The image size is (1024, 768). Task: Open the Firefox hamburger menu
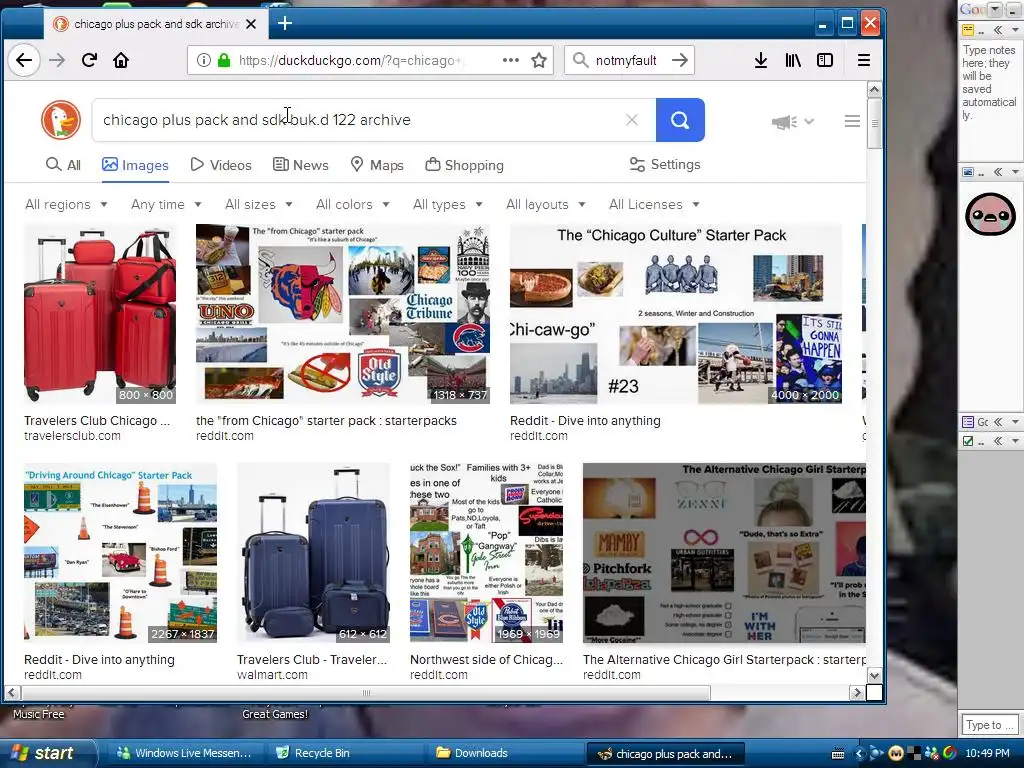[x=863, y=60]
